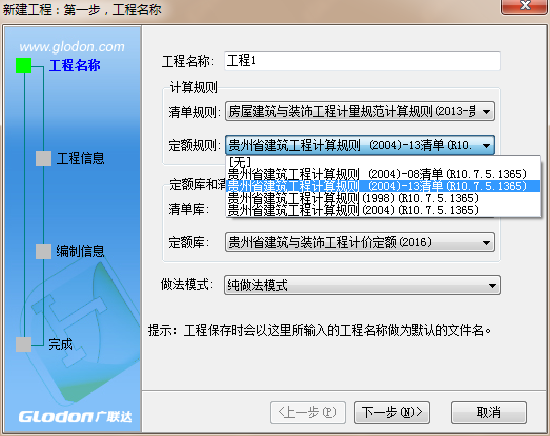Choose 贵州省建筑工程计算规则 (2004)-13清单 highlighted option
The image size is (550, 436).
pyautogui.click(x=383, y=186)
